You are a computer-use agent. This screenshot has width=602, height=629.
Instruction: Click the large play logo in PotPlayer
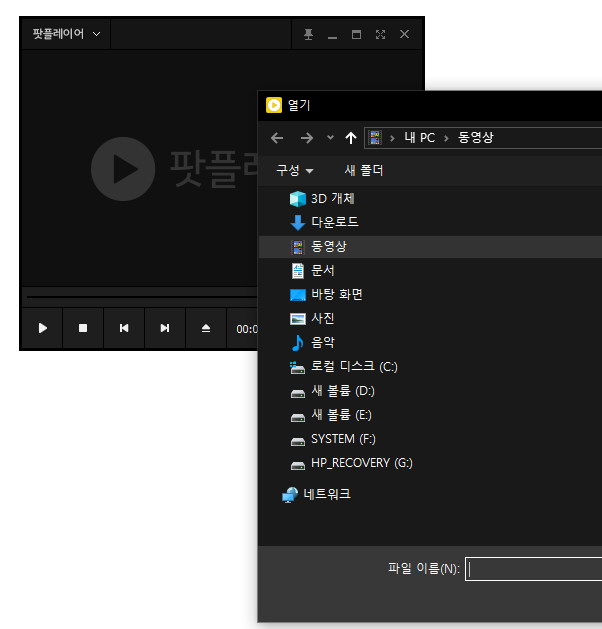tap(123, 169)
